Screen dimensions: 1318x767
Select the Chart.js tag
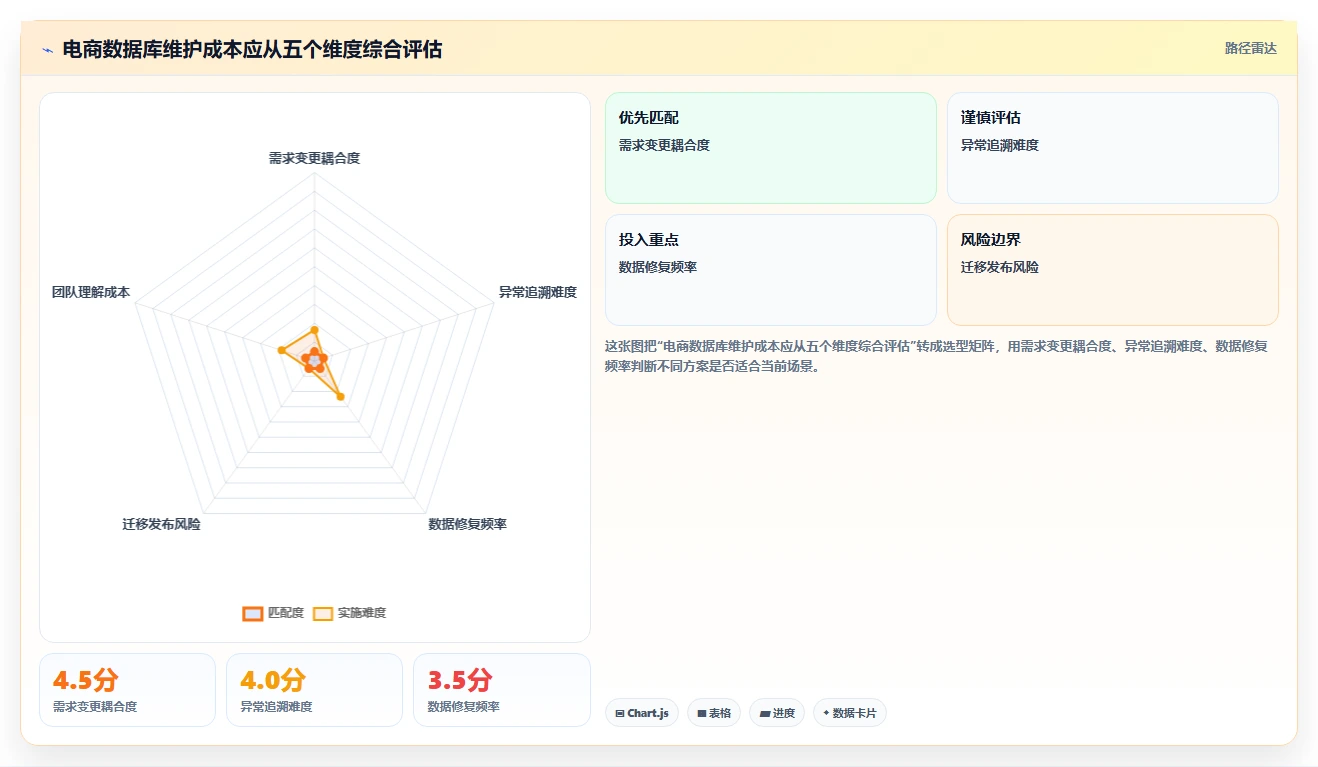pyautogui.click(x=642, y=713)
